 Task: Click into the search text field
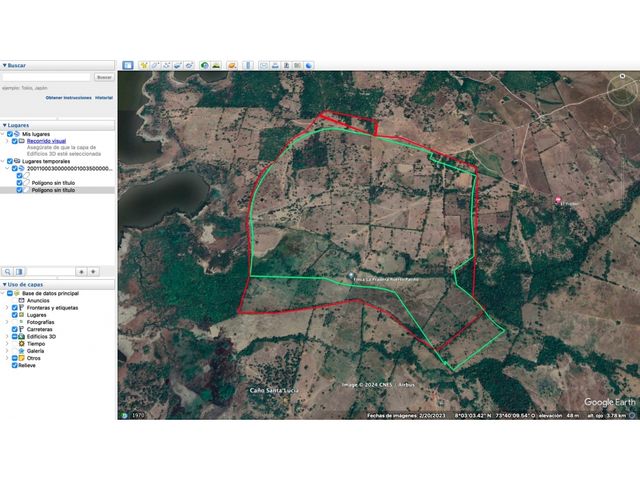[x=46, y=77]
